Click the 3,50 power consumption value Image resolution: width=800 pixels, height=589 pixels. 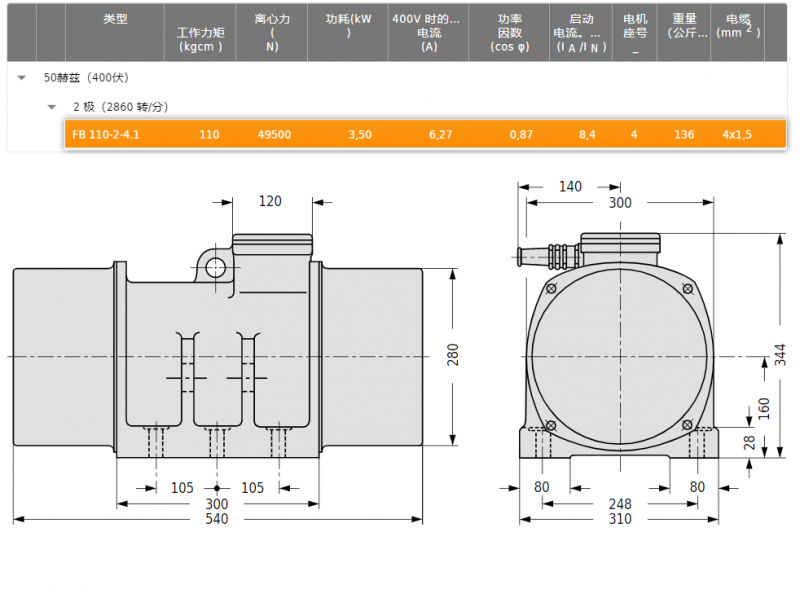click(360, 135)
